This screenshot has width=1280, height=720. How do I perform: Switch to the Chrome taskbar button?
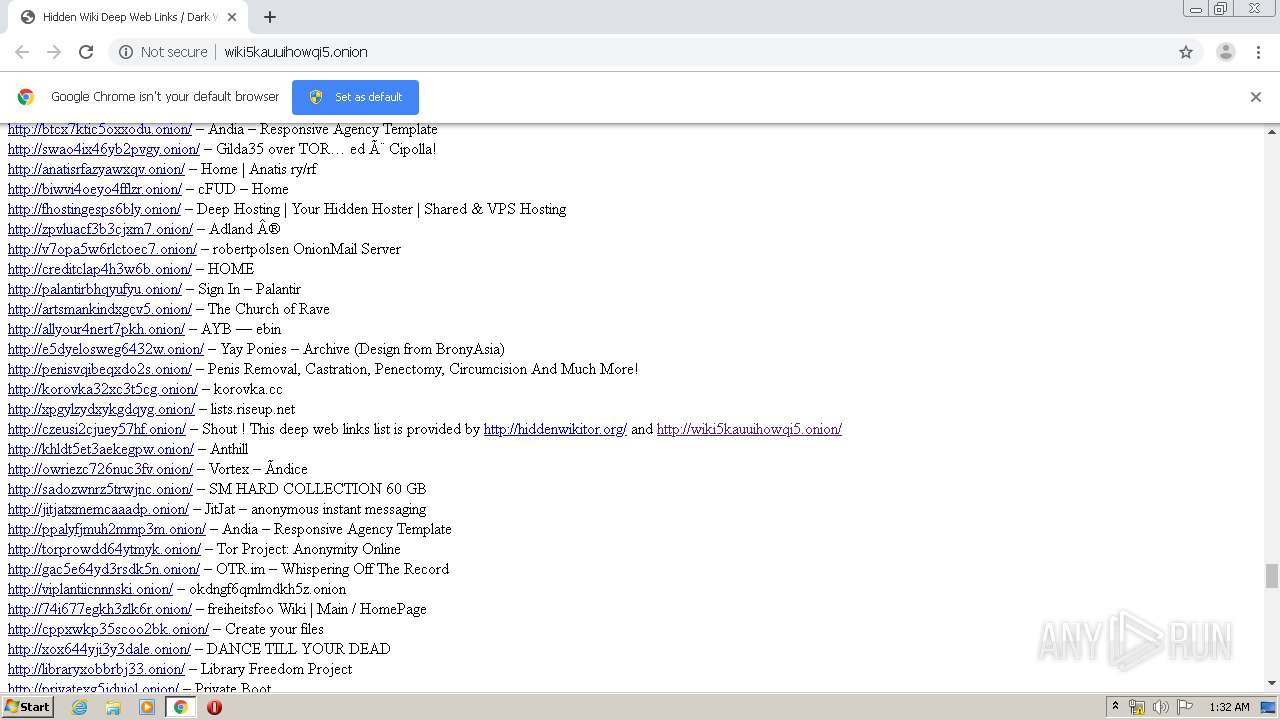tap(180, 707)
